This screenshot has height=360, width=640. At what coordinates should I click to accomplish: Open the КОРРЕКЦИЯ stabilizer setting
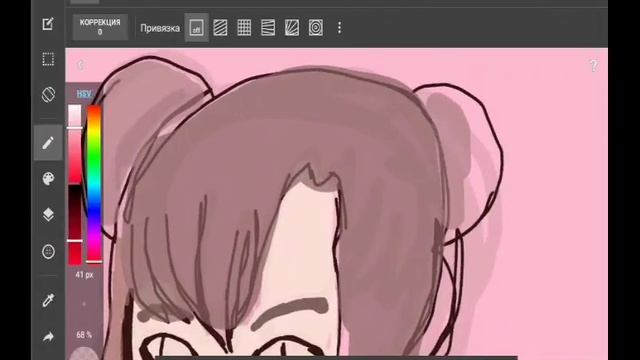[100, 27]
